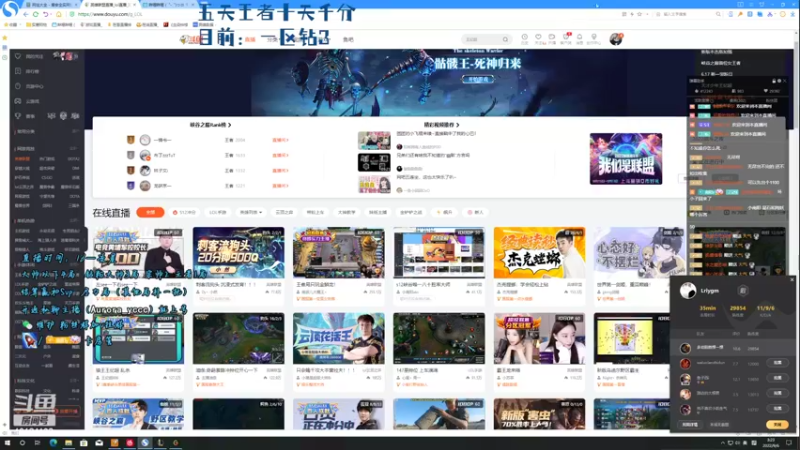Open the messages icon with red badge

click(x=566, y=37)
